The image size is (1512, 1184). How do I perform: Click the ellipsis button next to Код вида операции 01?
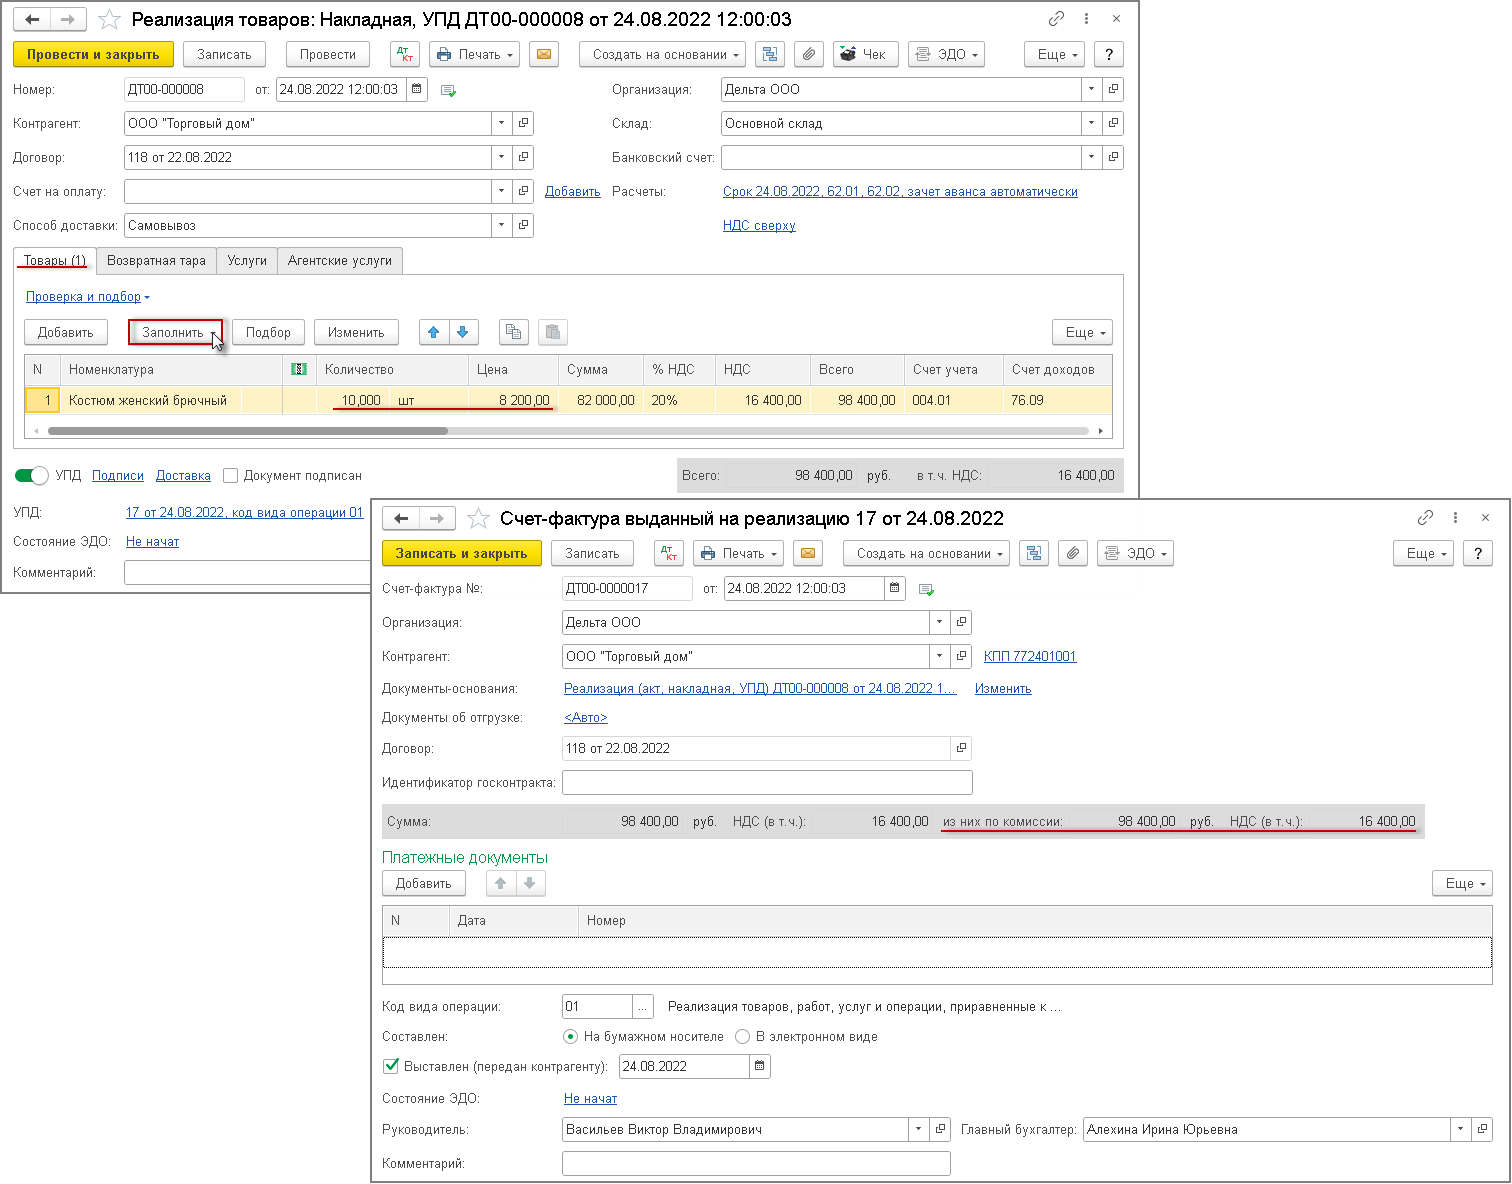(x=644, y=1007)
